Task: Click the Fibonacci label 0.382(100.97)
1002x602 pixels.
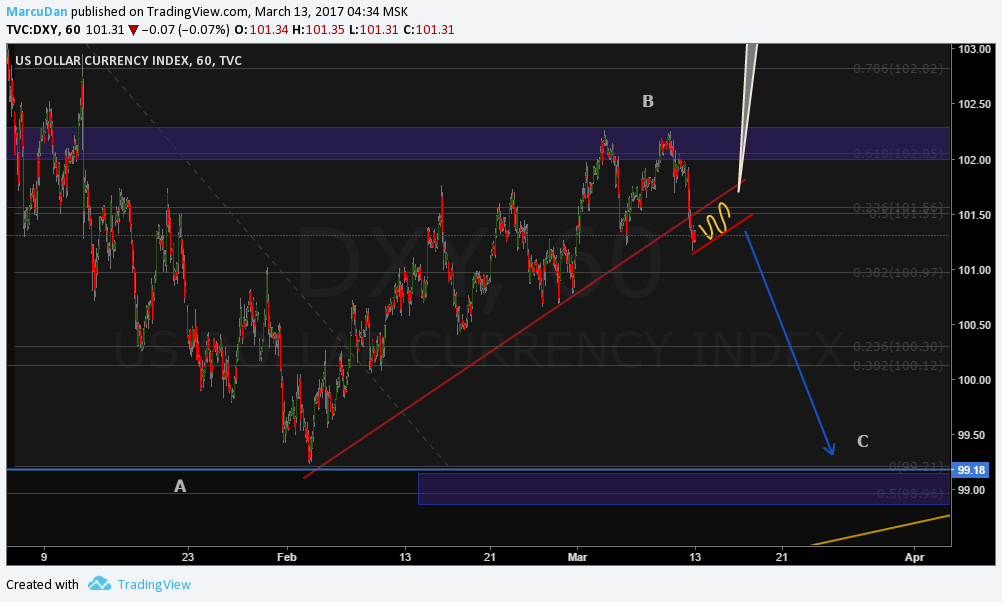Action: click(x=898, y=272)
